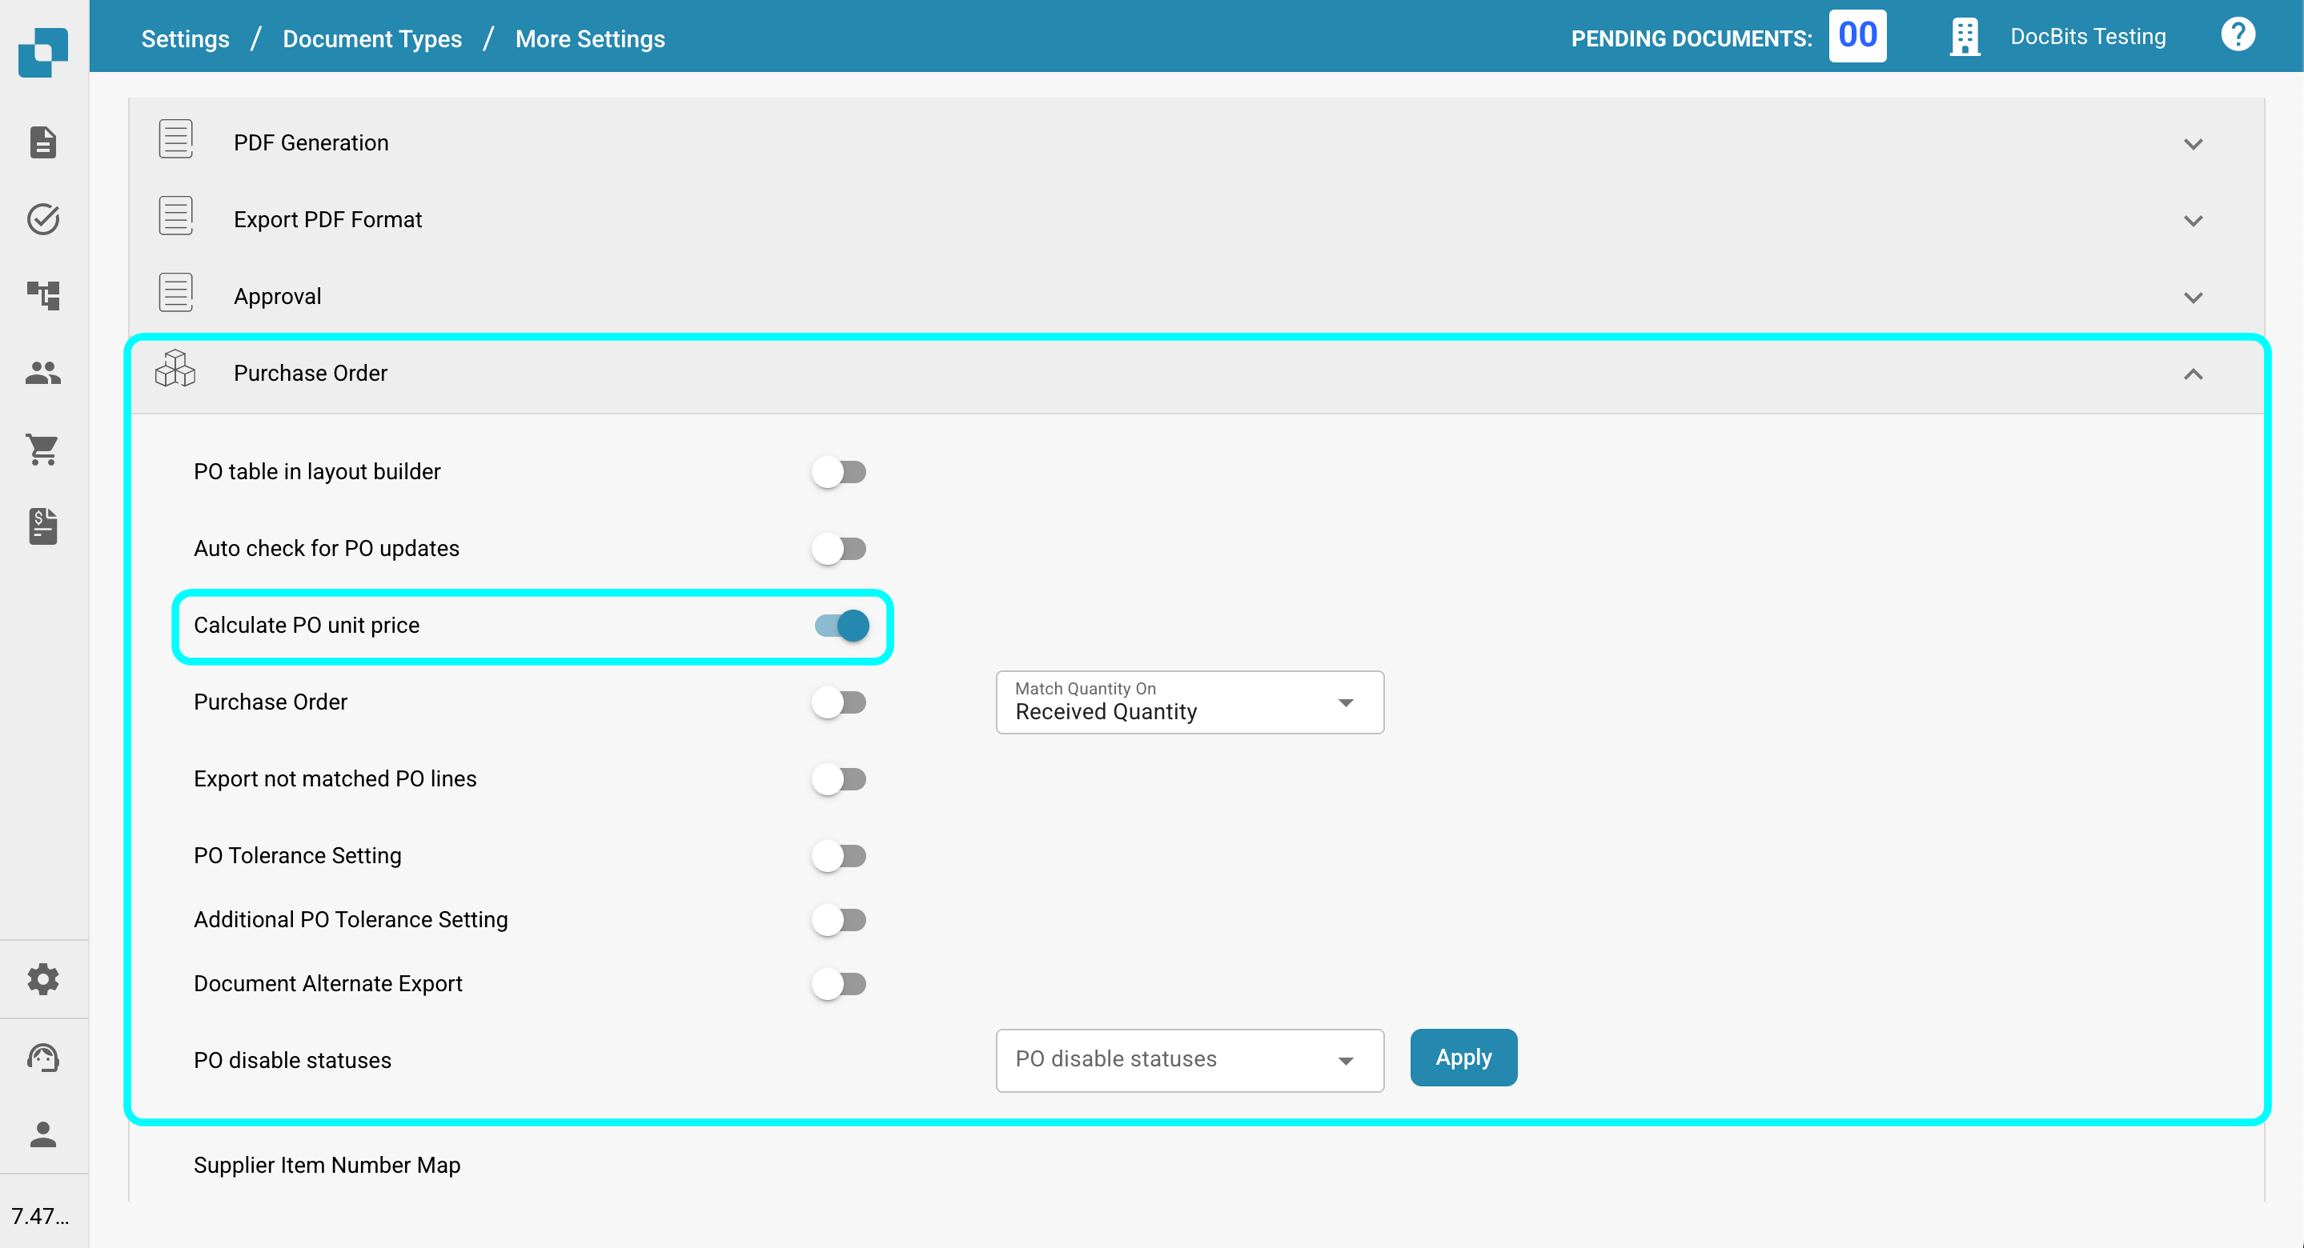Turn on PO Tolerance Setting switch
Viewport: 2304px width, 1248px height.
point(839,856)
